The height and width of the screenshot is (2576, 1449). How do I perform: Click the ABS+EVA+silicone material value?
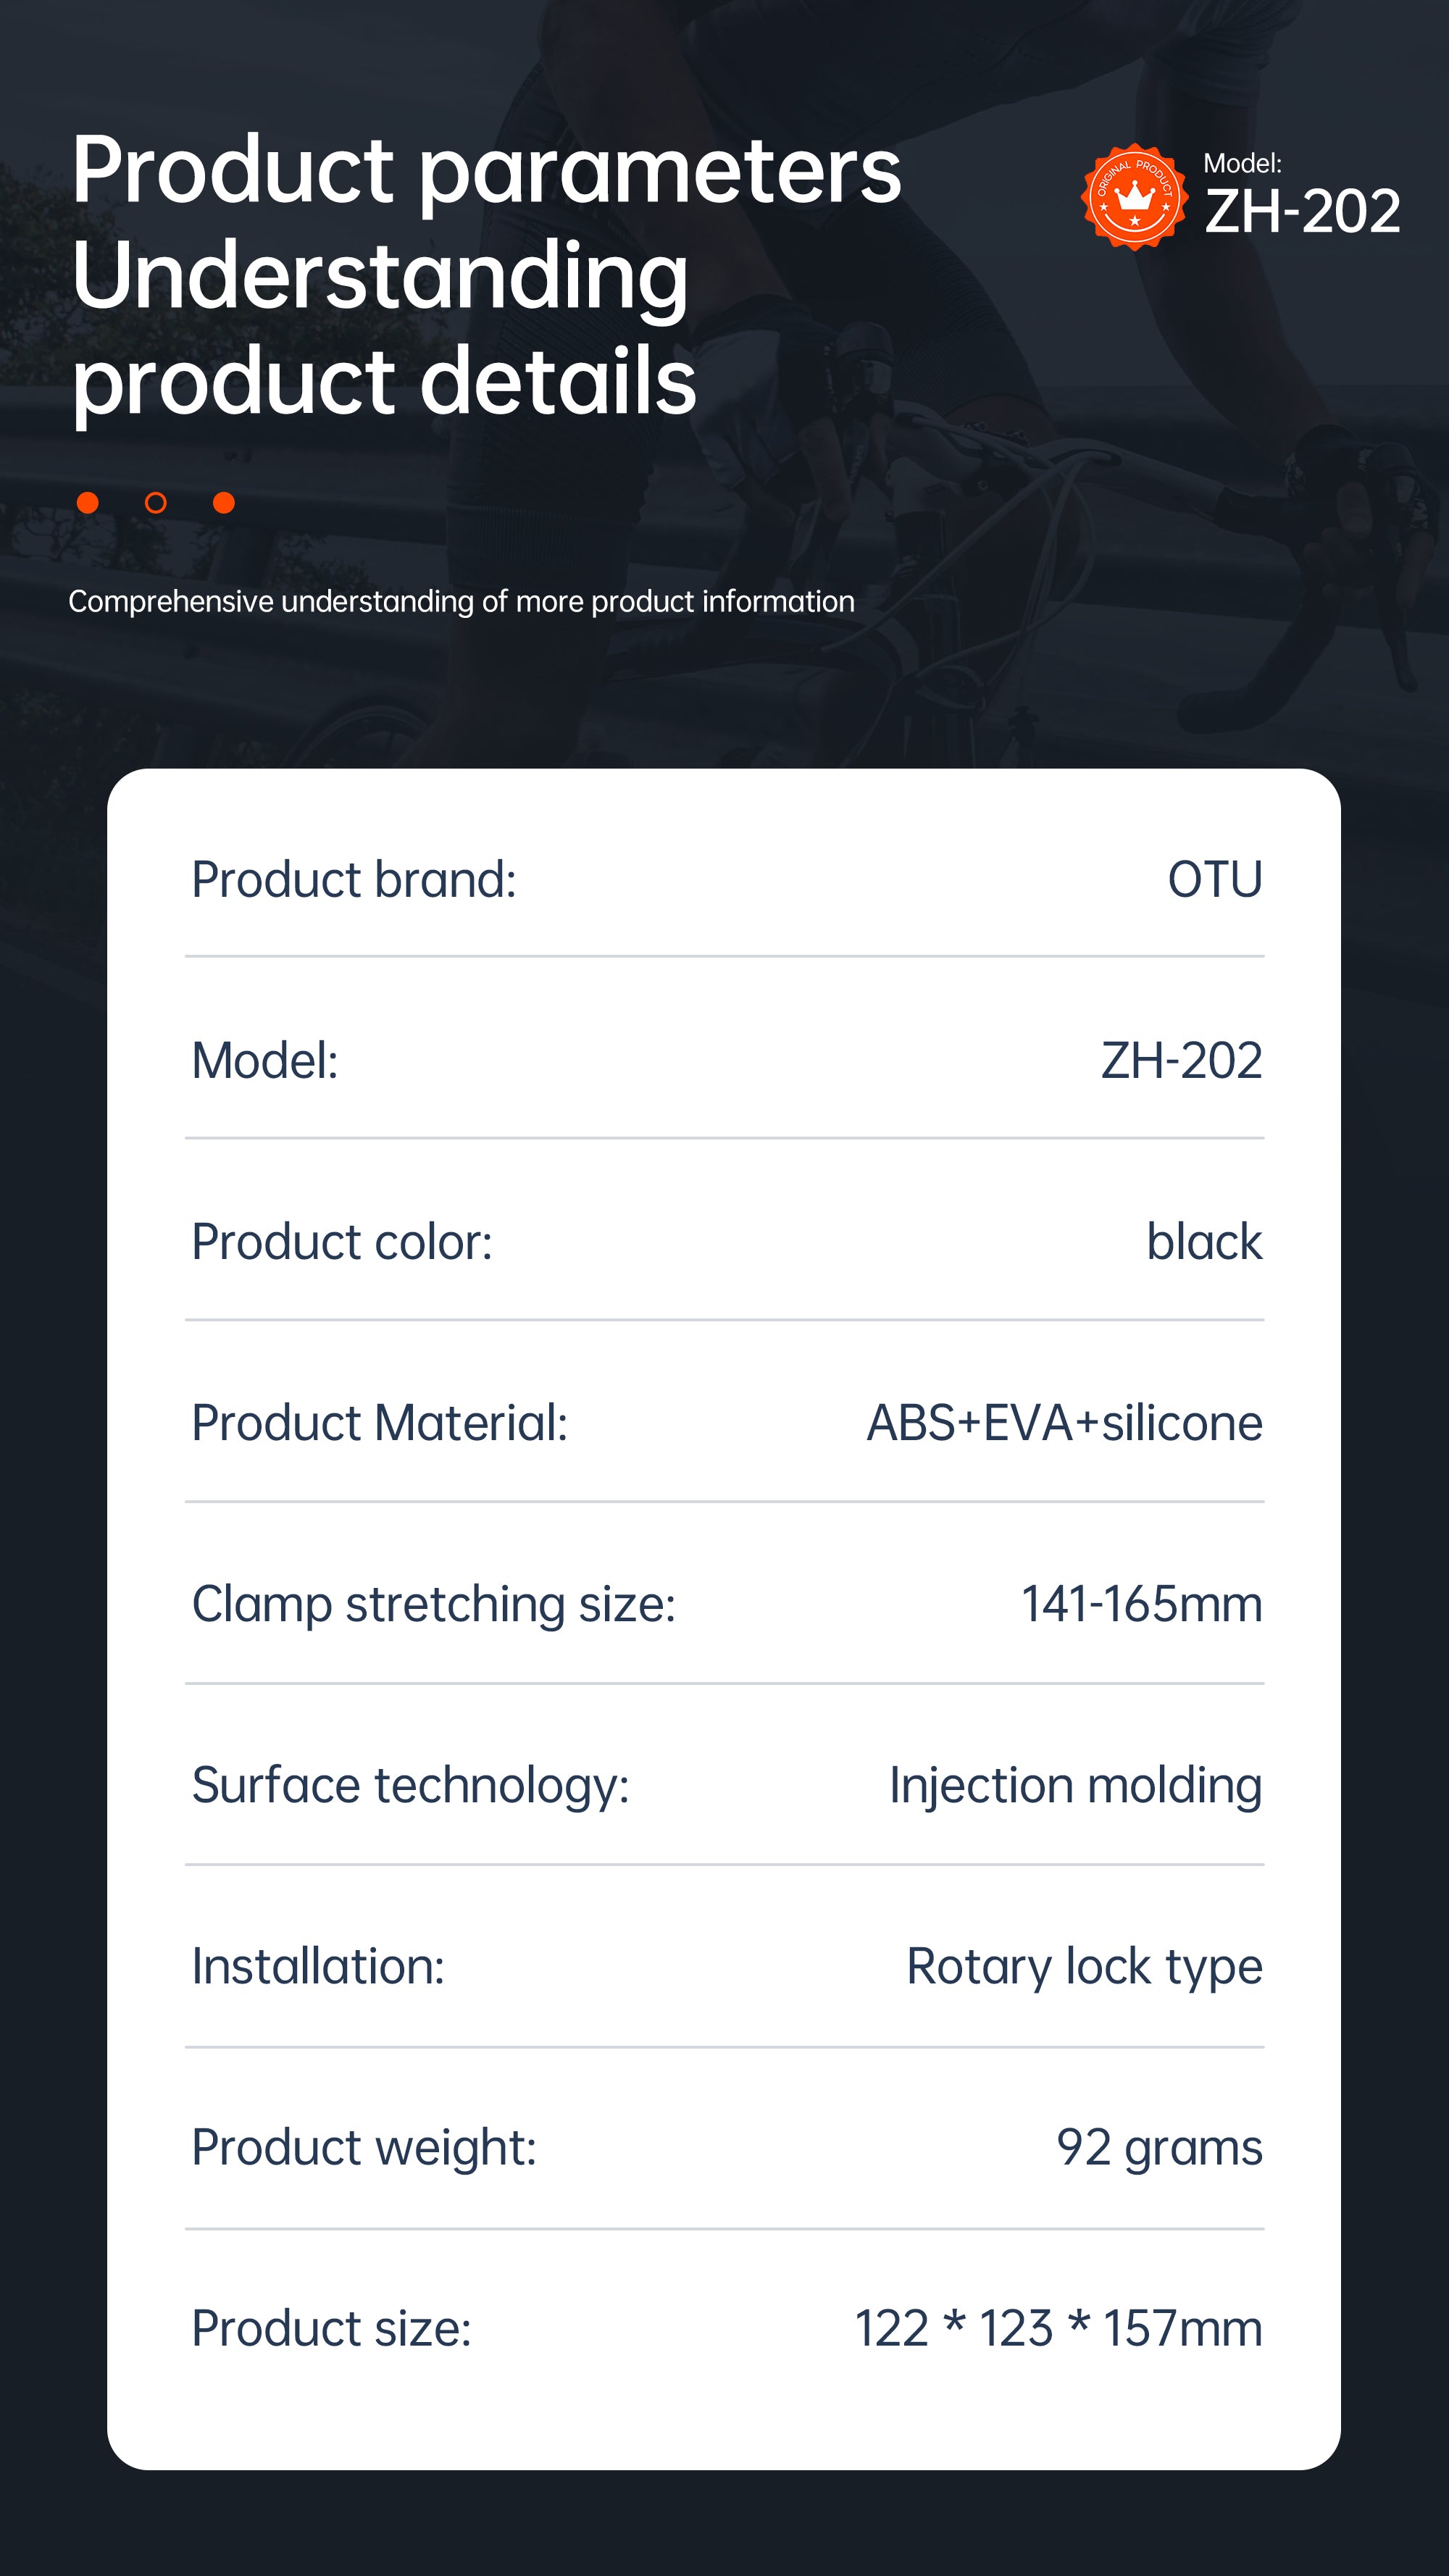[x=1064, y=1423]
